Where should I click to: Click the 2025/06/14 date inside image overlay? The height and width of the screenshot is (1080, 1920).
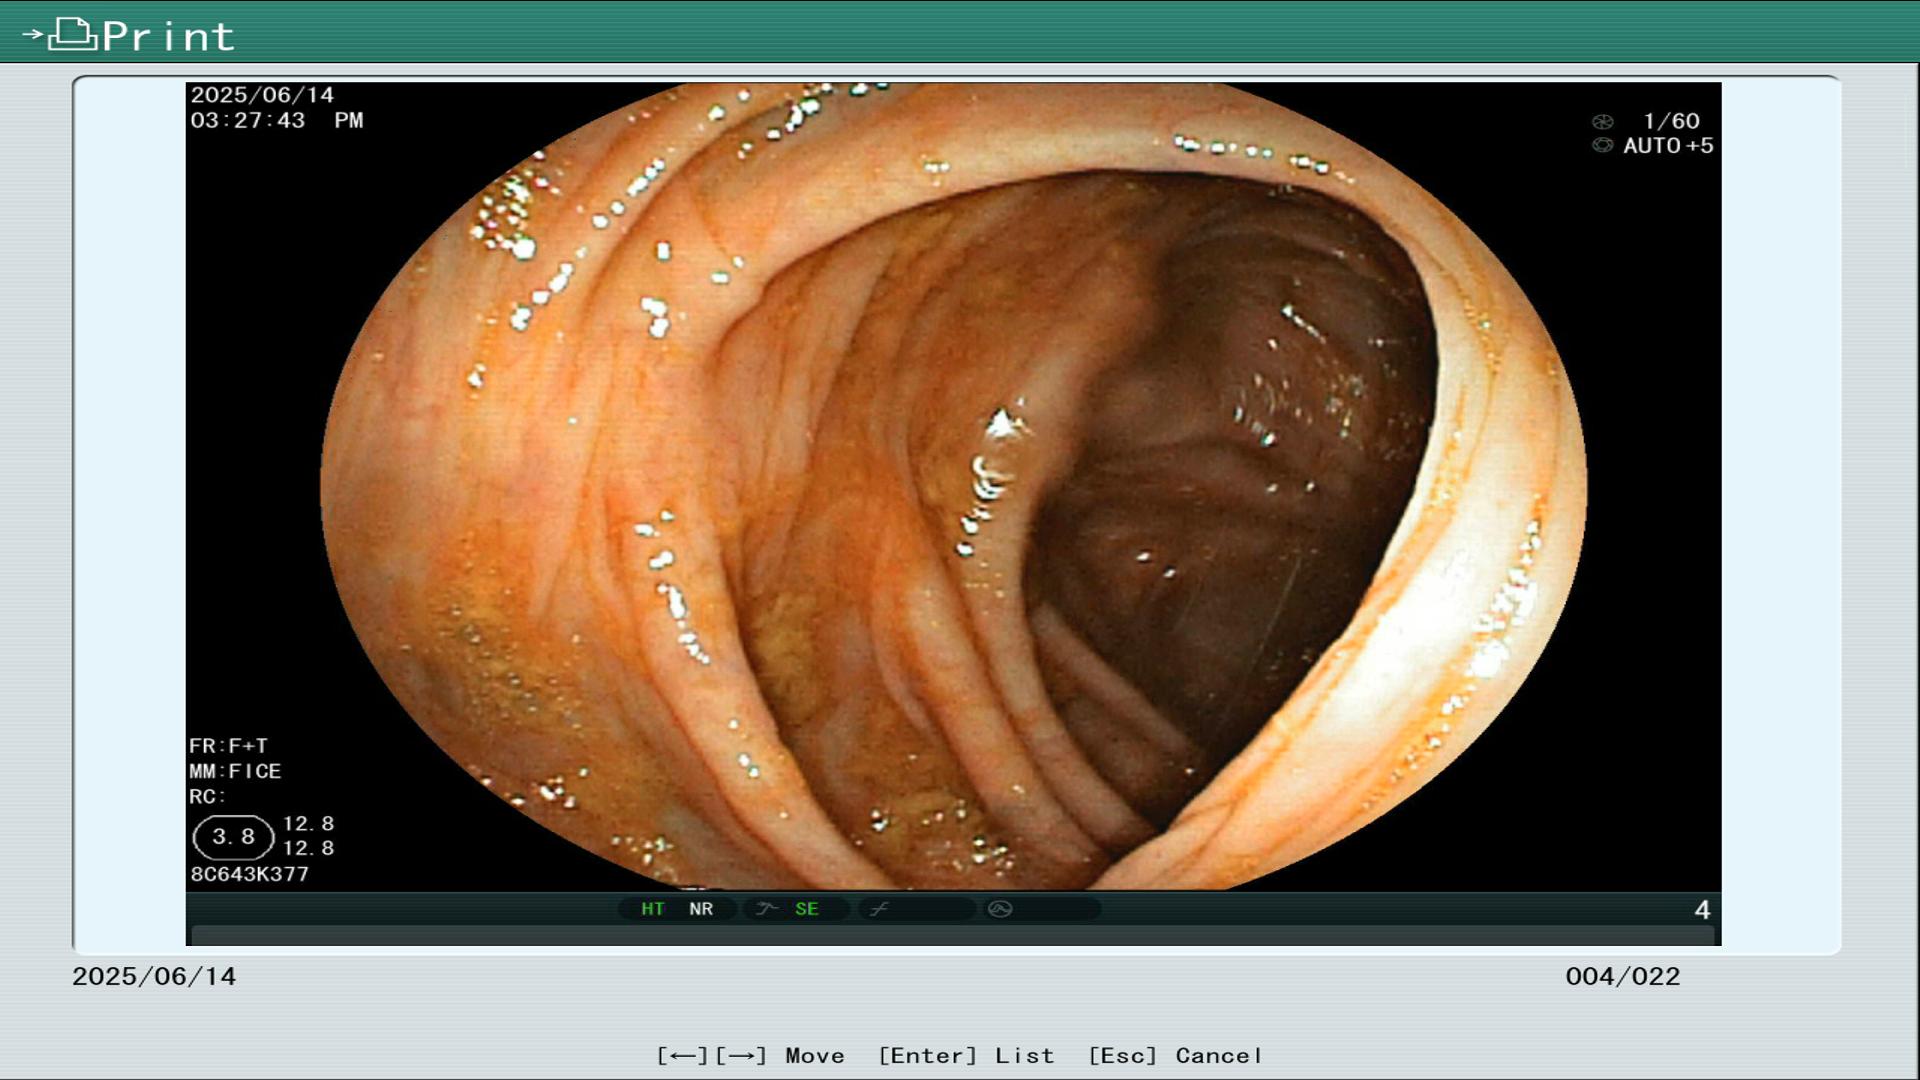coord(262,95)
